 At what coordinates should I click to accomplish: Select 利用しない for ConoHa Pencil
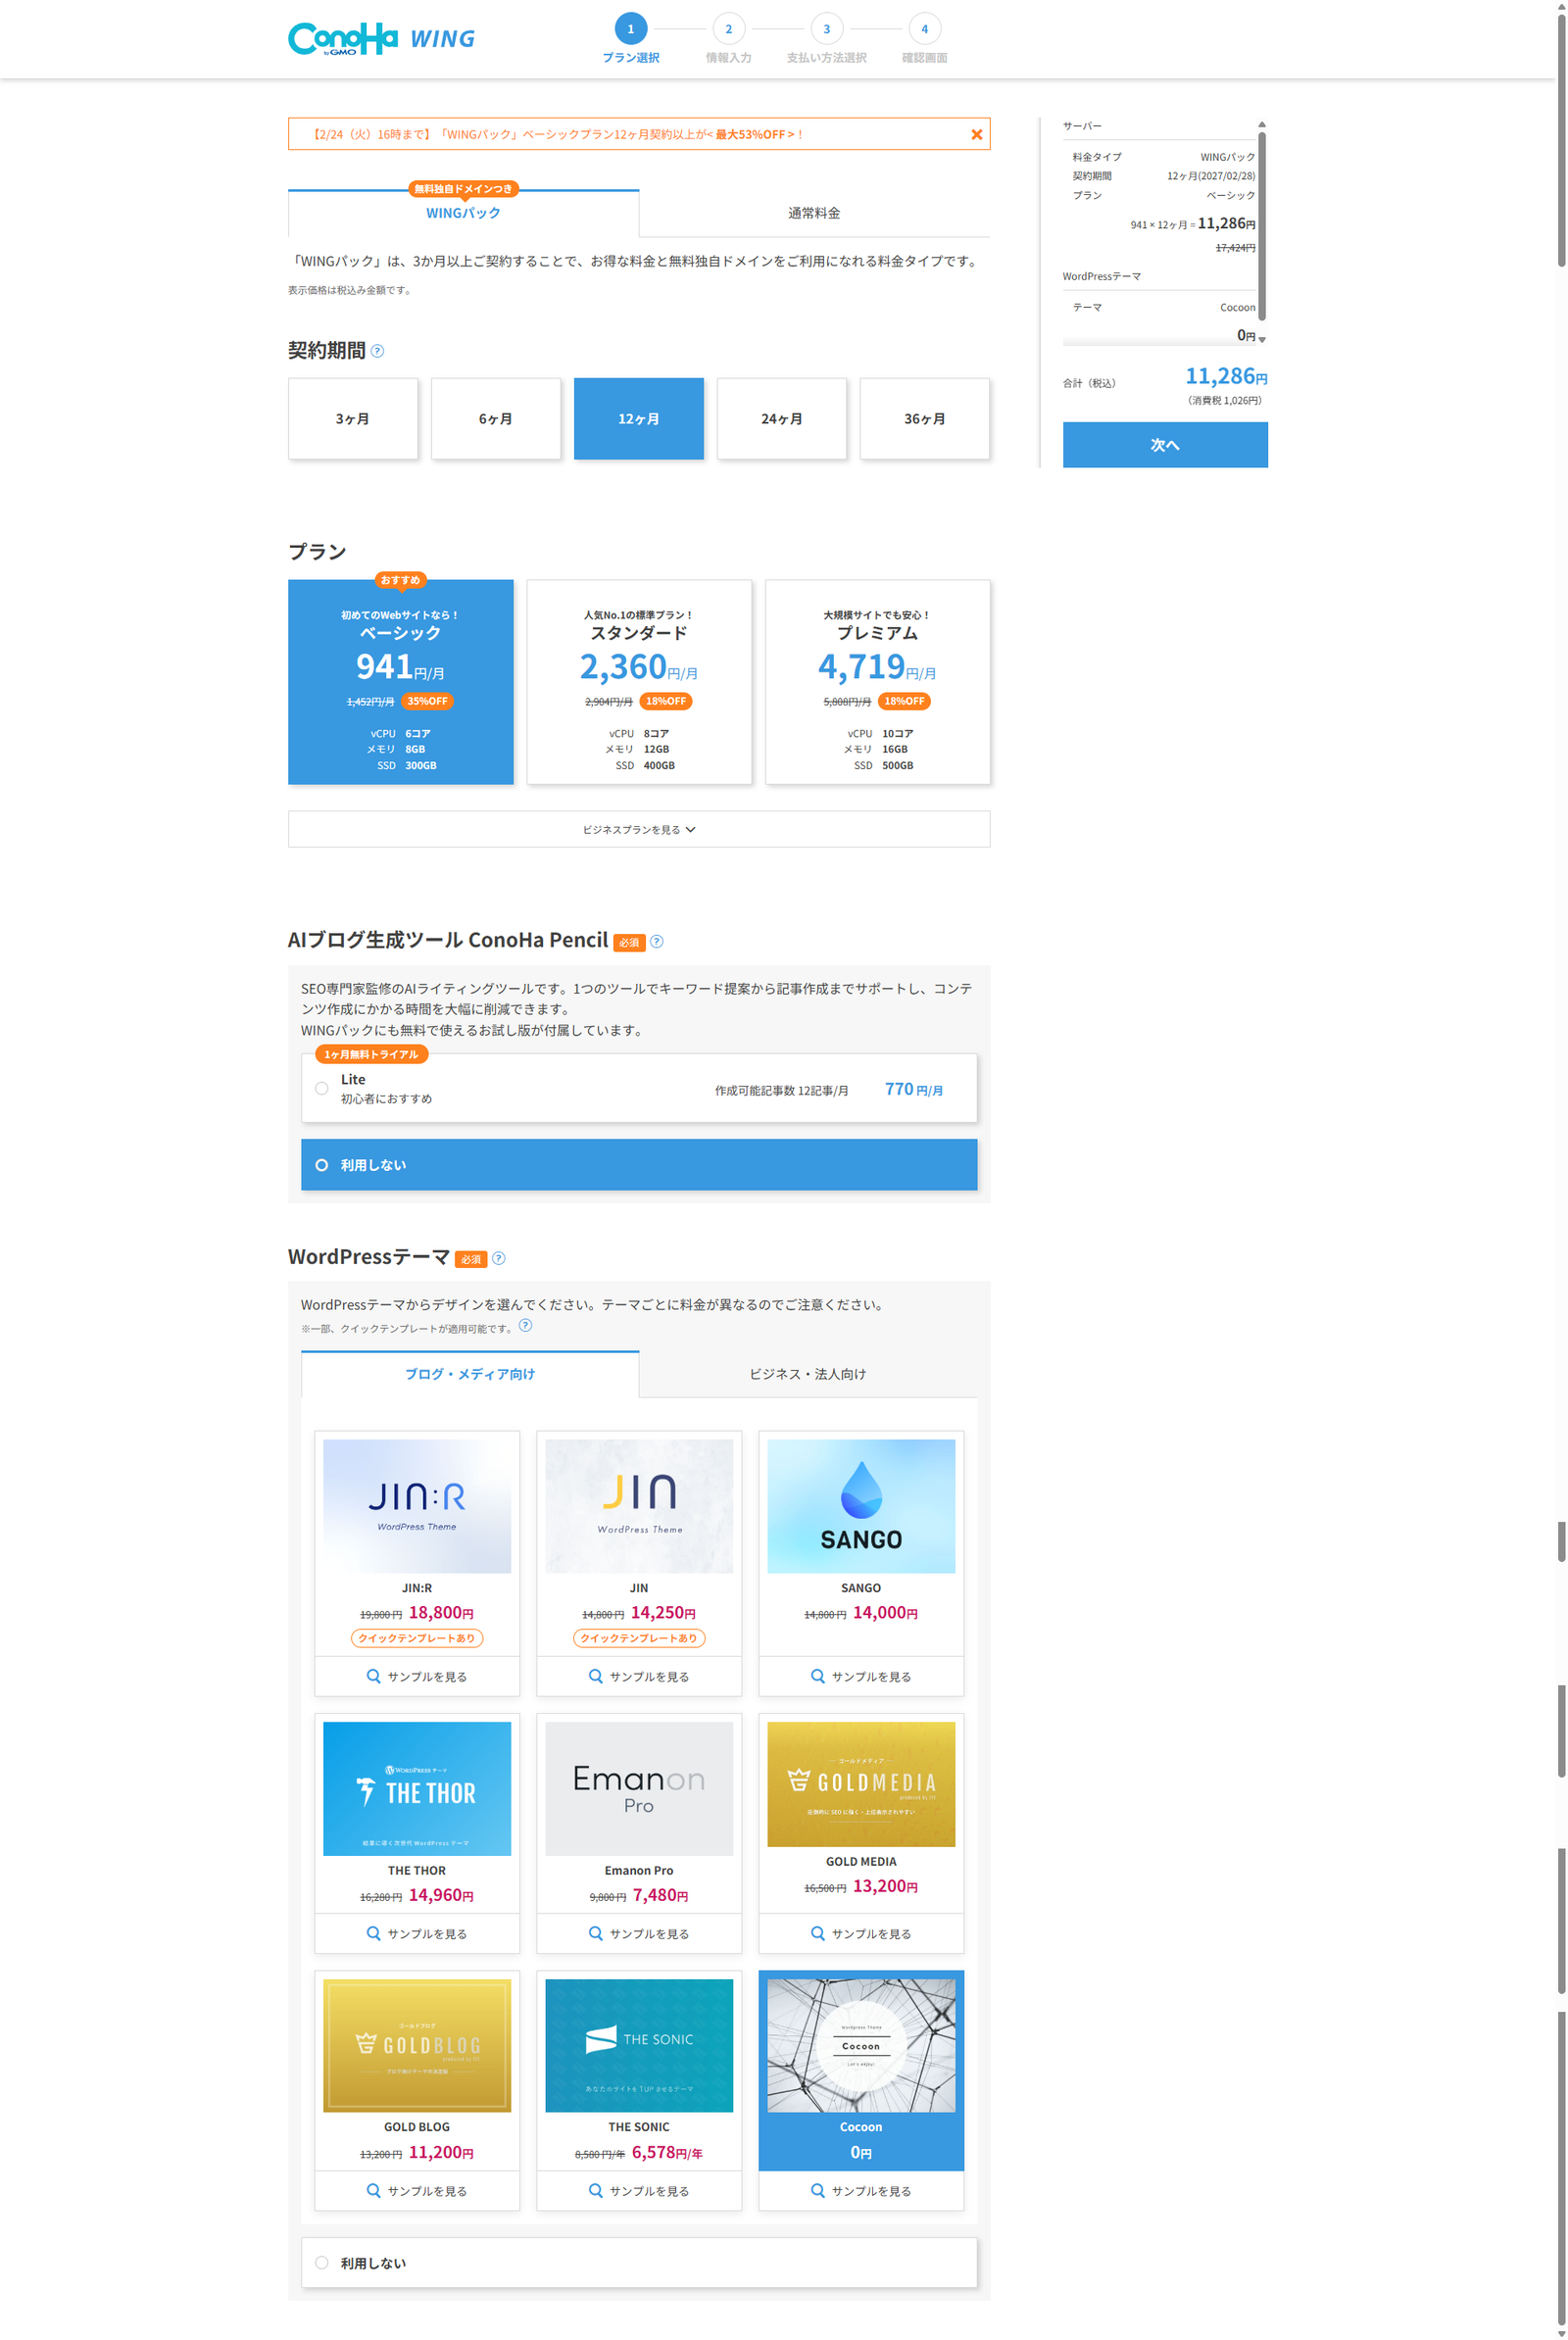click(639, 1165)
